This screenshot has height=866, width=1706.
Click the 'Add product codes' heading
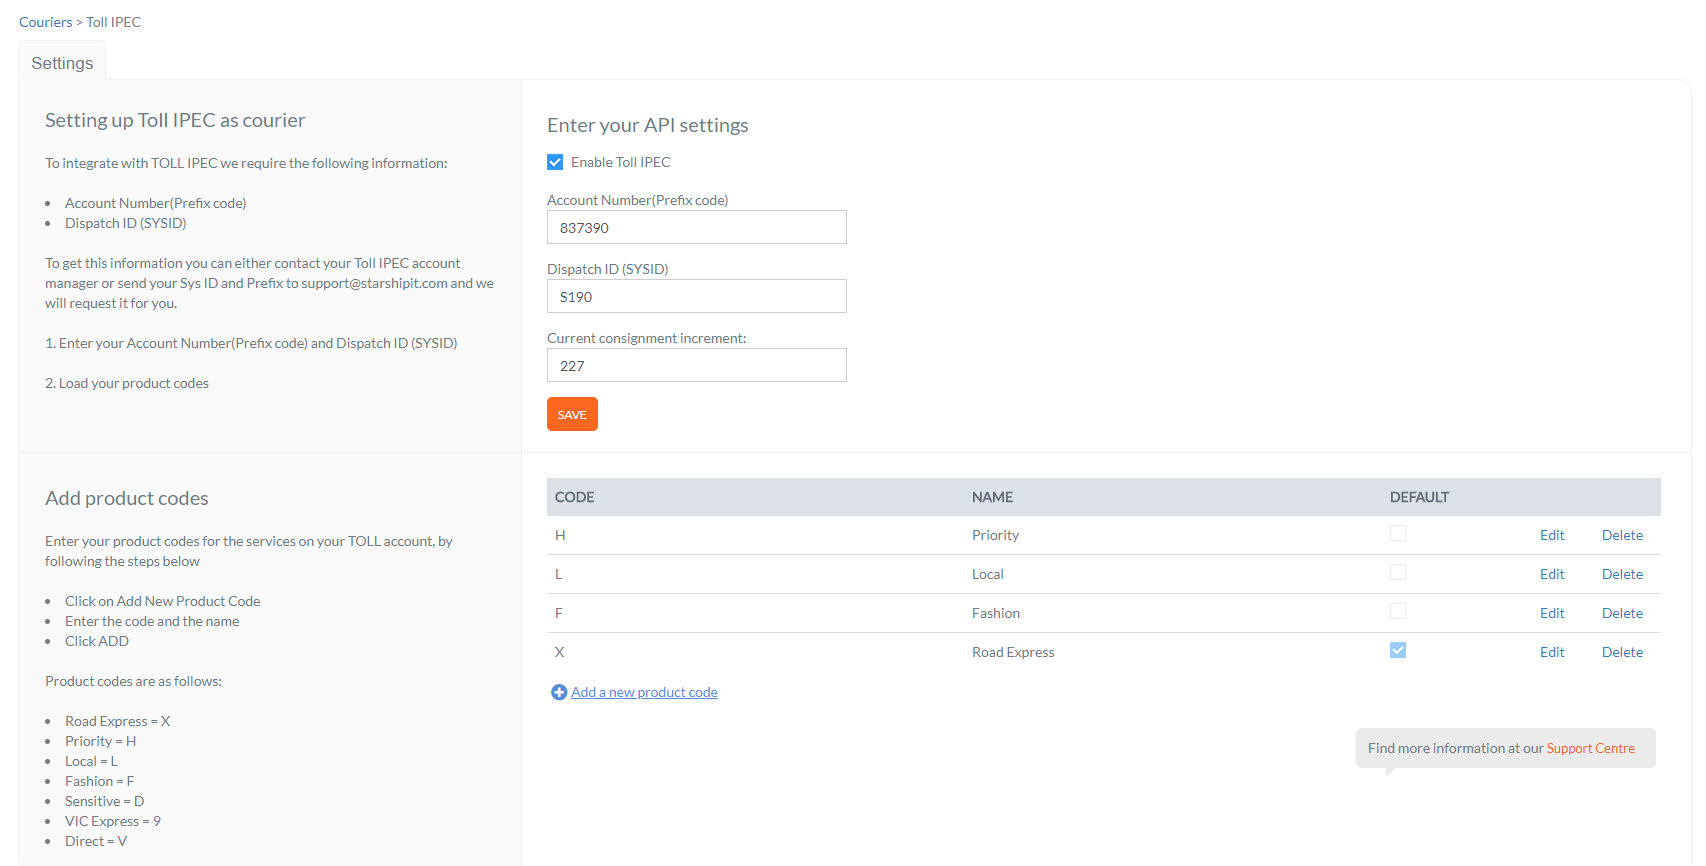click(x=127, y=498)
